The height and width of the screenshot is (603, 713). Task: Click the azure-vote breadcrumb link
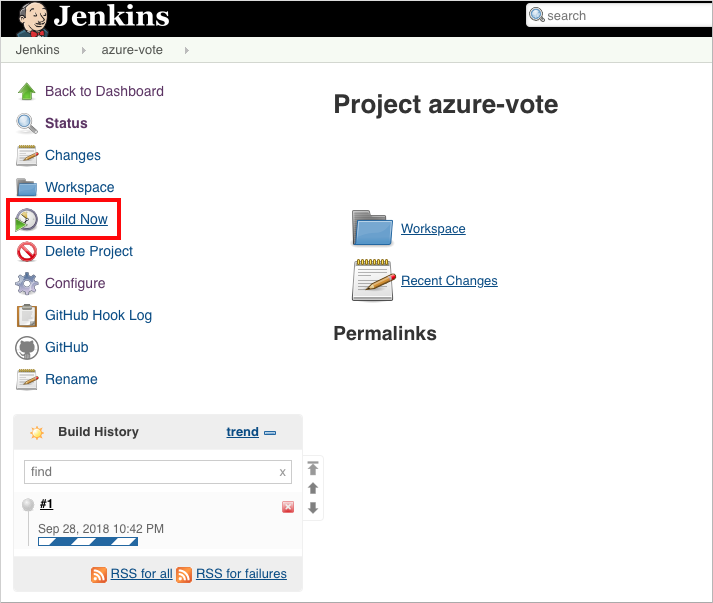[x=132, y=50]
